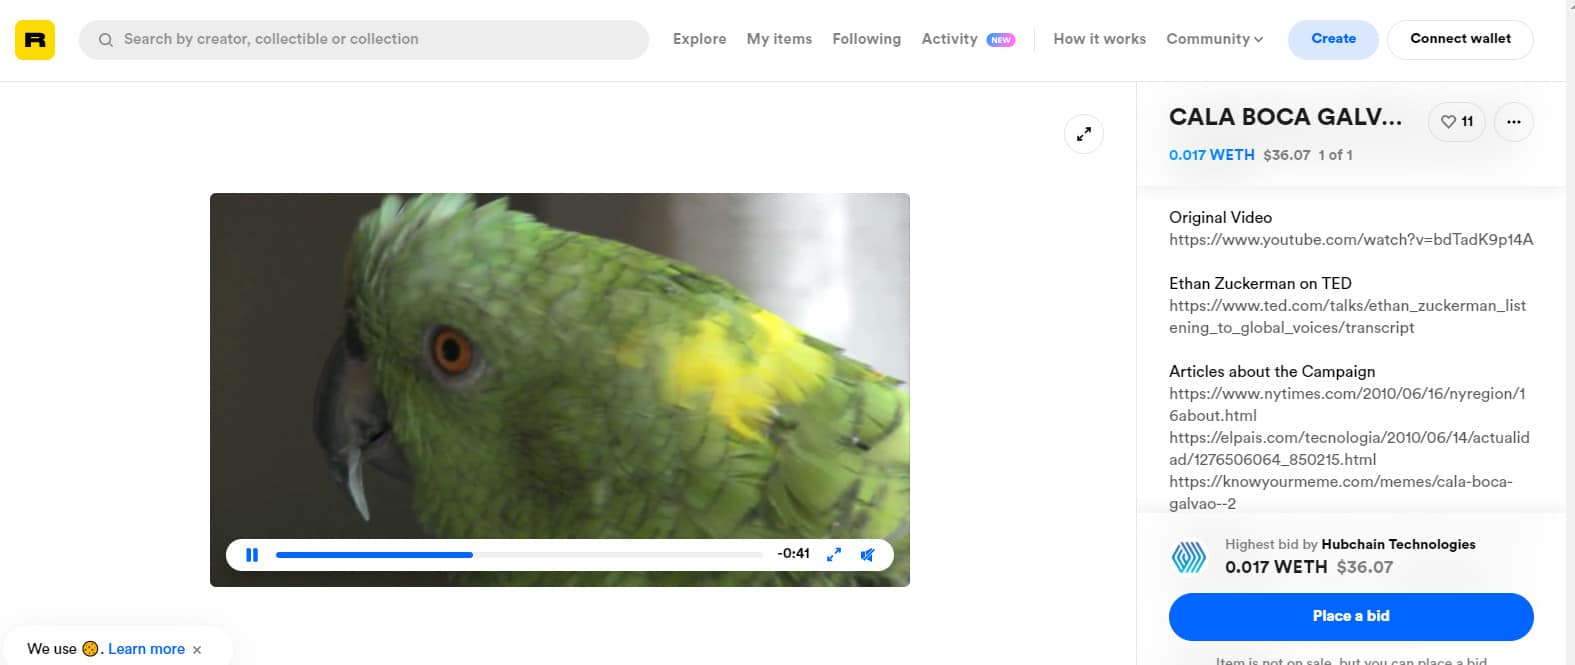
Task: Open the TED talk transcript link
Action: pyautogui.click(x=1348, y=317)
